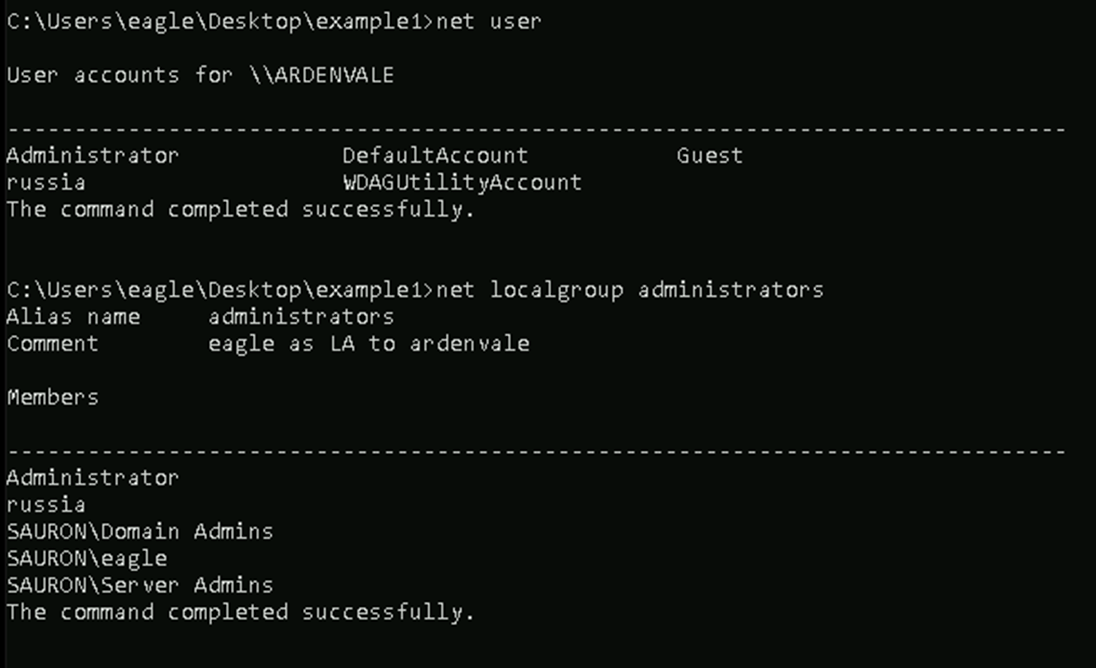The height and width of the screenshot is (668, 1096).
Task: Select the "administrators" alias value
Action: [x=301, y=317]
